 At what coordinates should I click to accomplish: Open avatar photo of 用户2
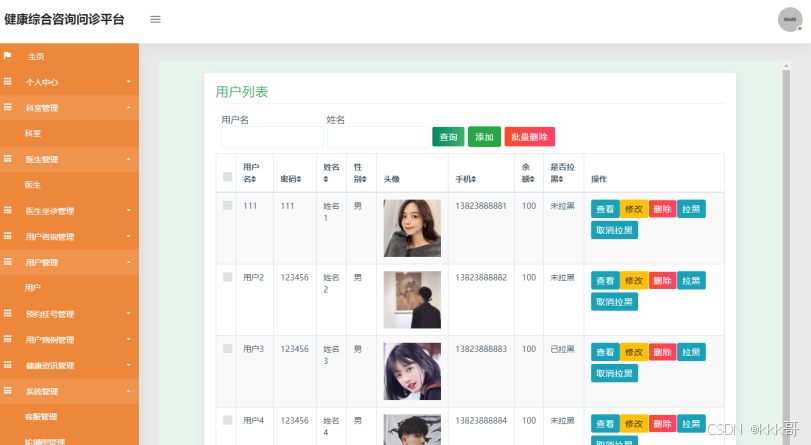pos(412,300)
